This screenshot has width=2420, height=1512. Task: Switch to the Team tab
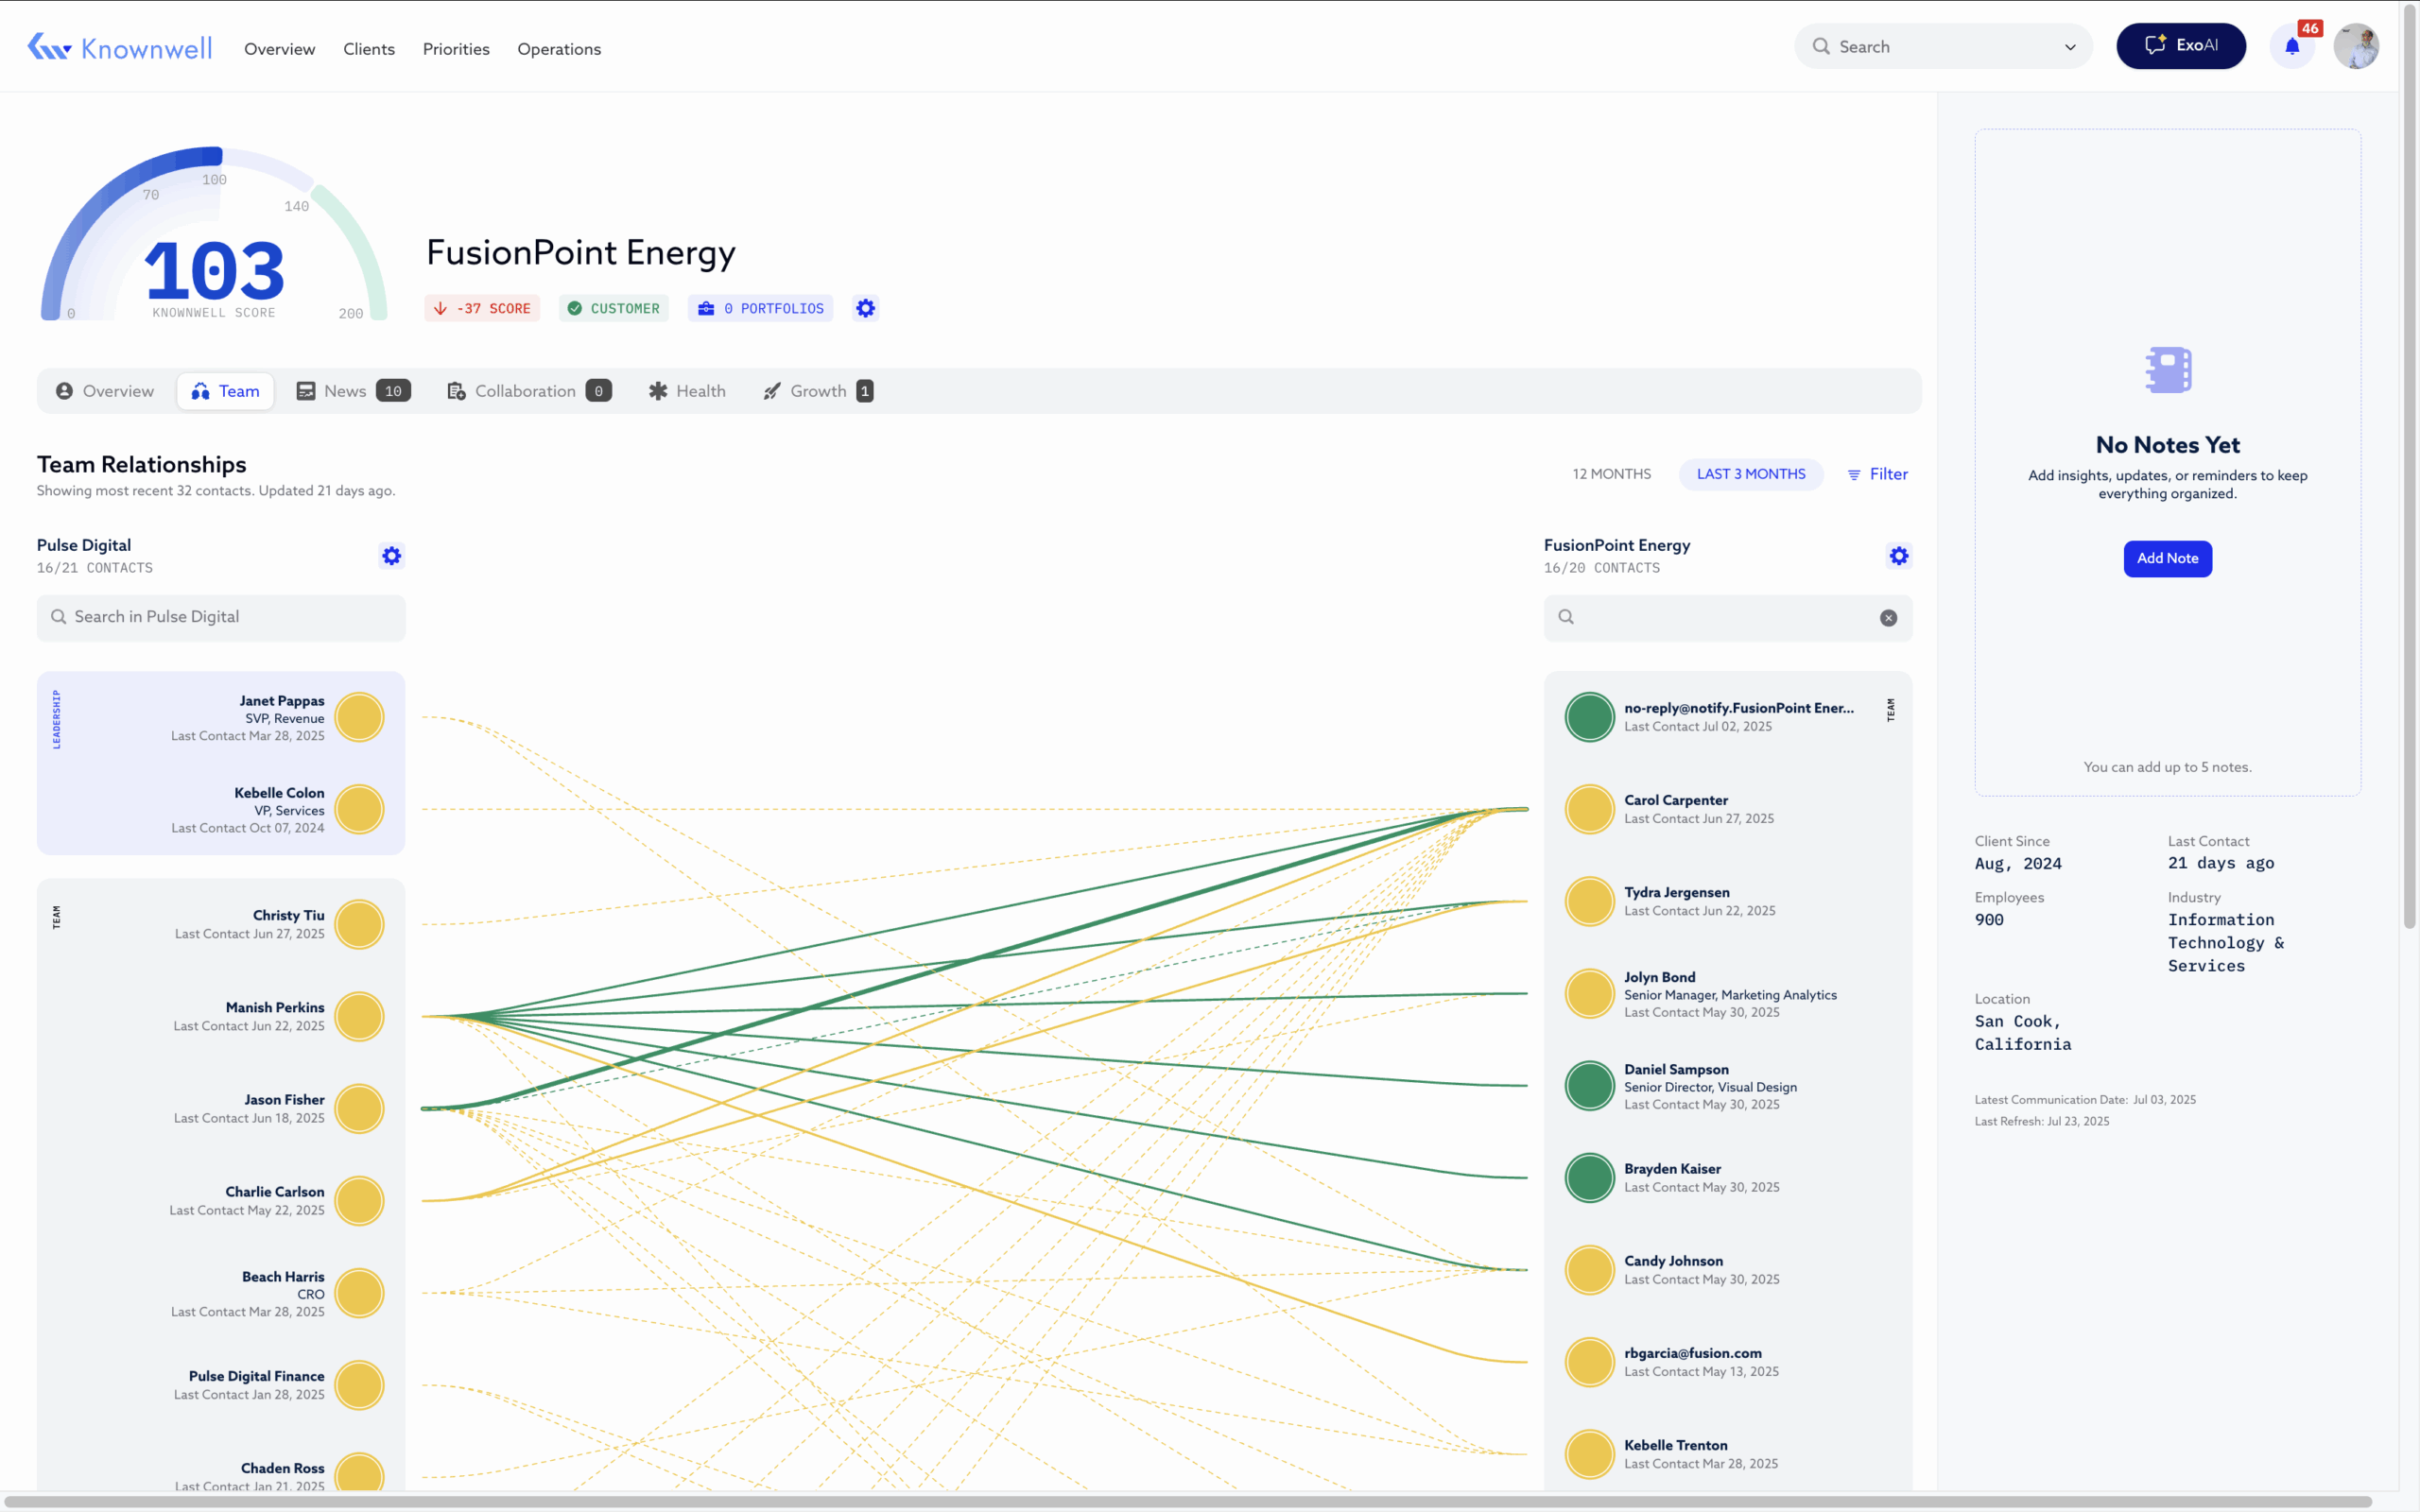226,391
